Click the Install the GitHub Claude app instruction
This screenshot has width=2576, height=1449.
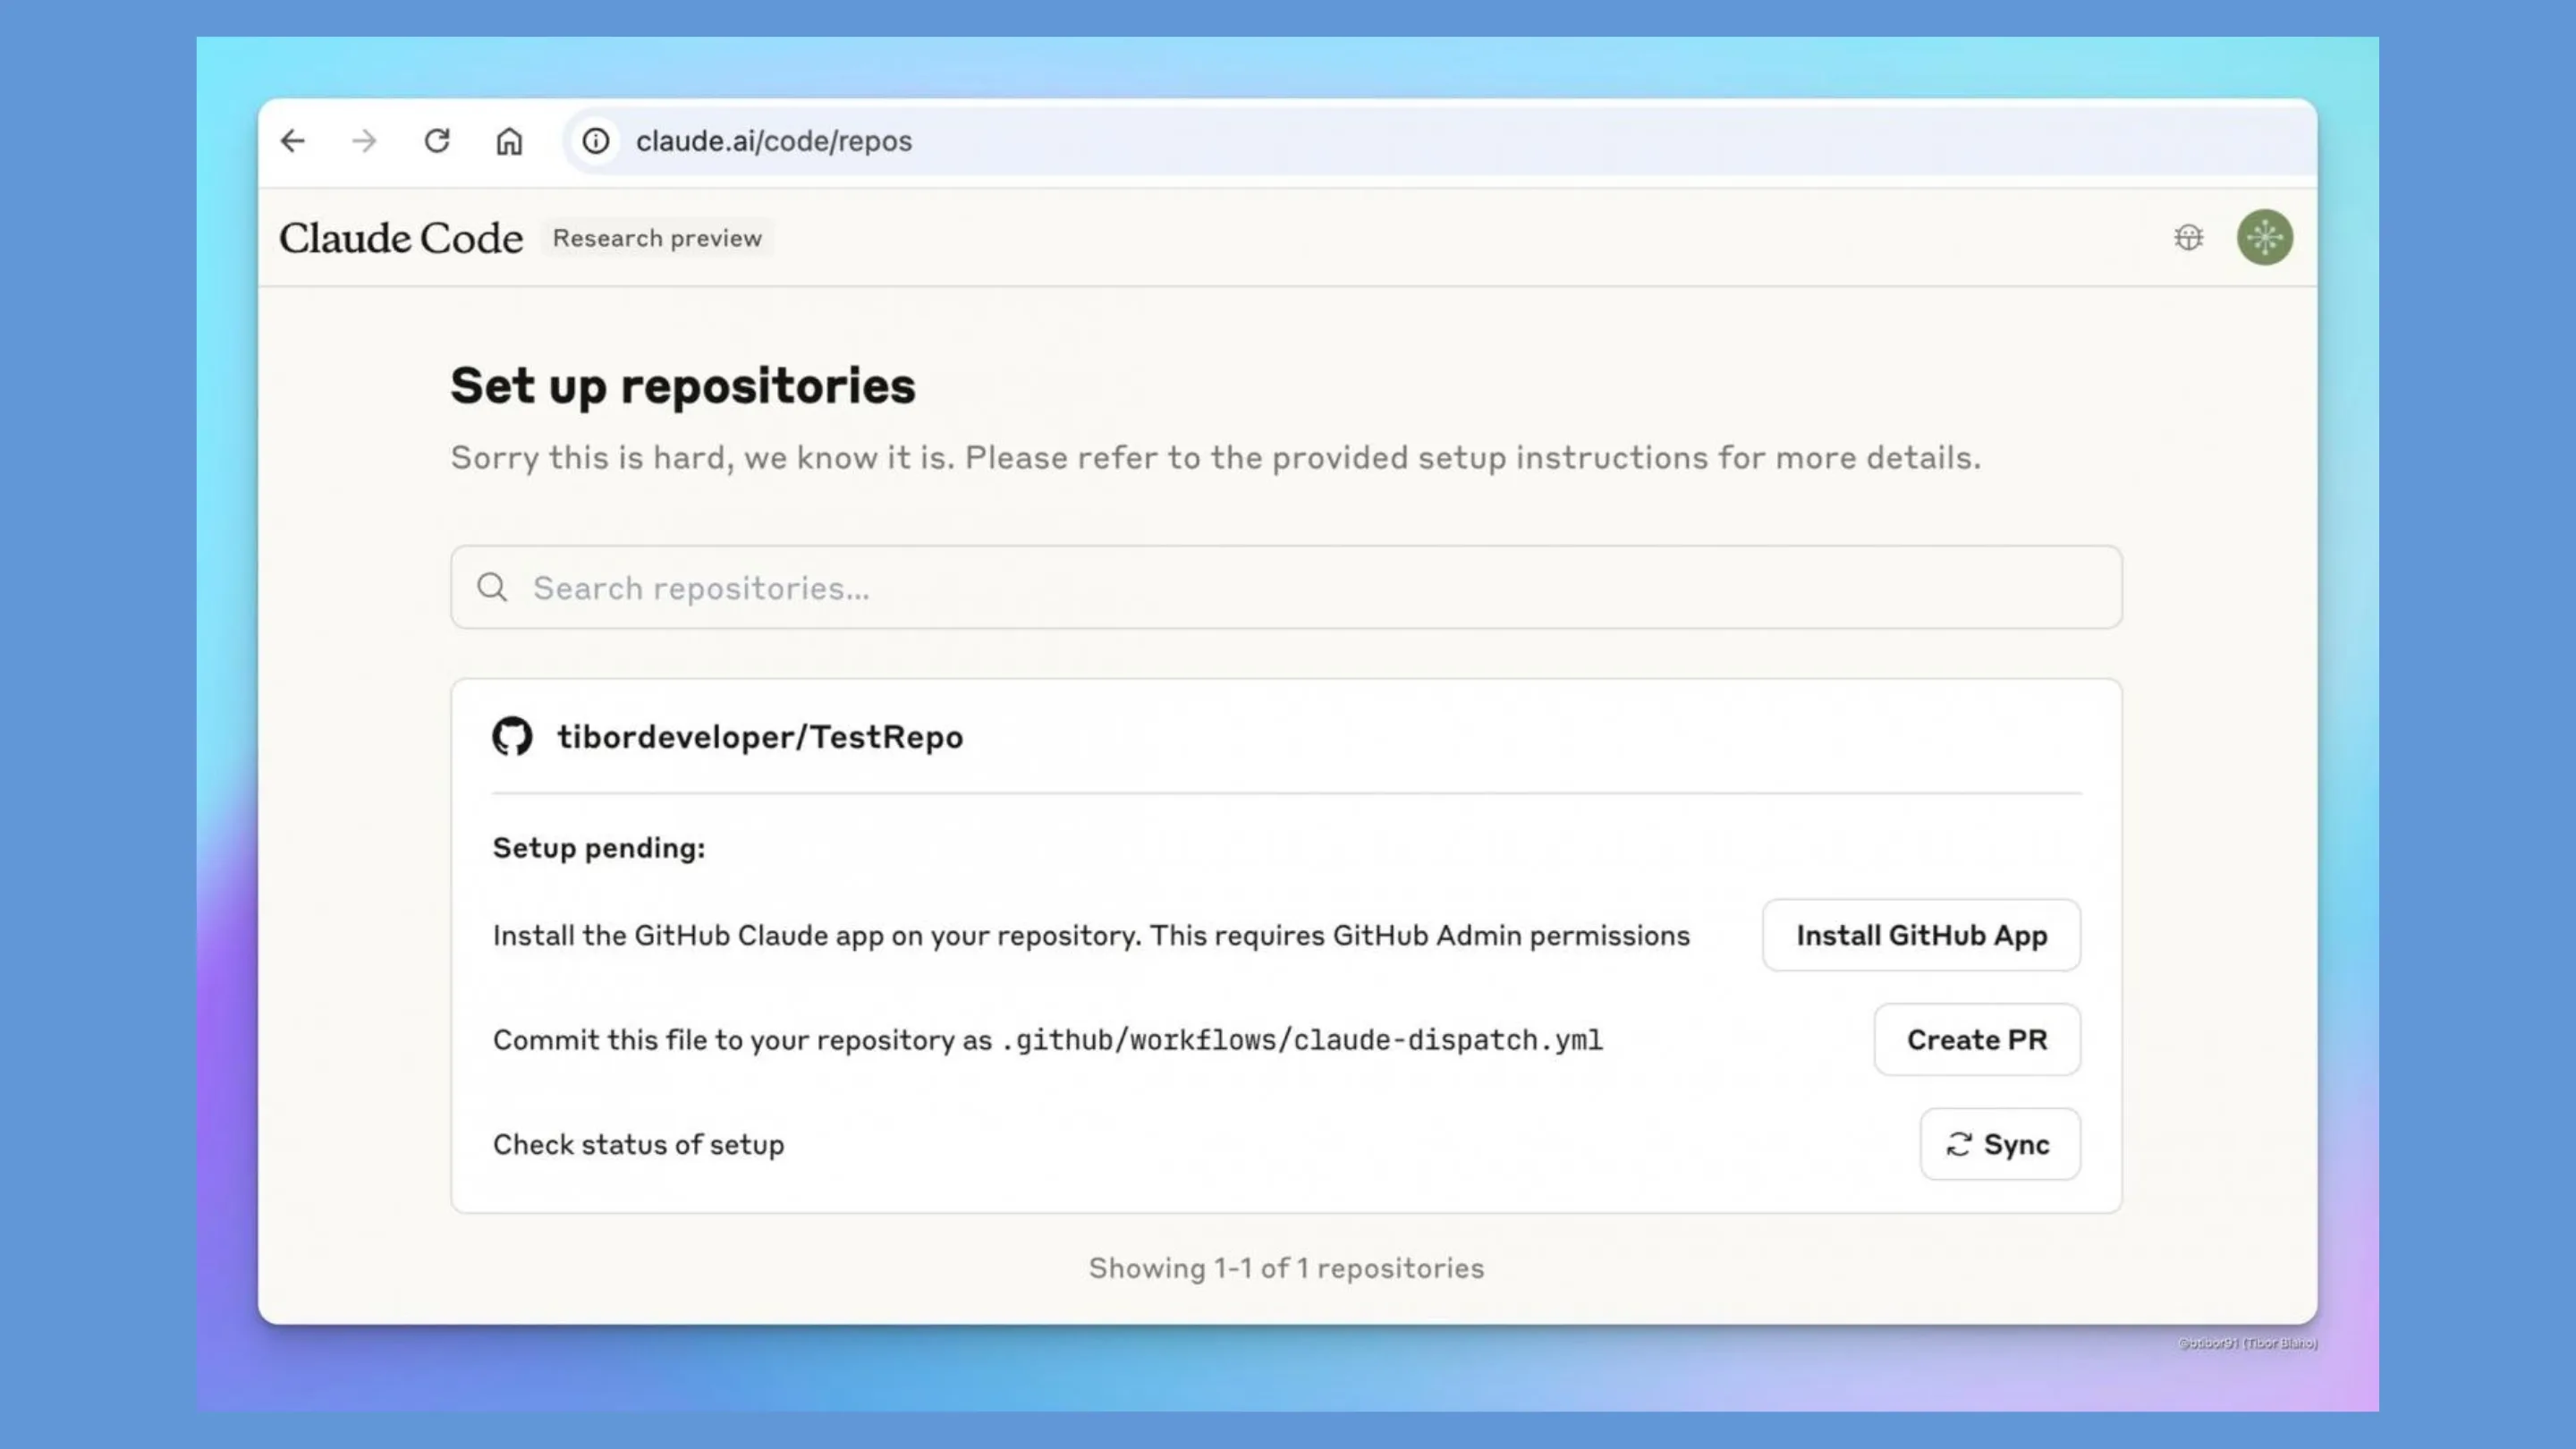(x=1091, y=936)
